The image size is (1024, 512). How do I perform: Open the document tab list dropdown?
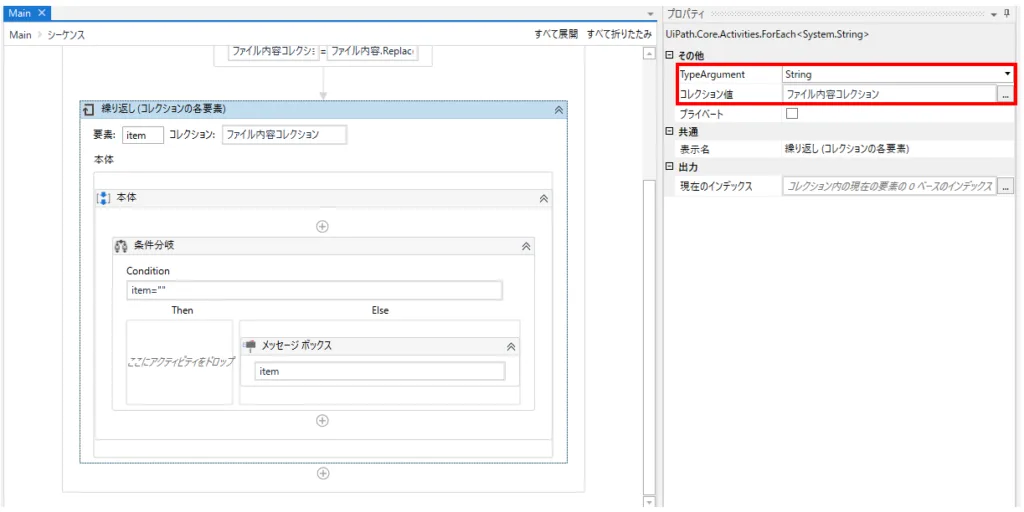point(650,14)
